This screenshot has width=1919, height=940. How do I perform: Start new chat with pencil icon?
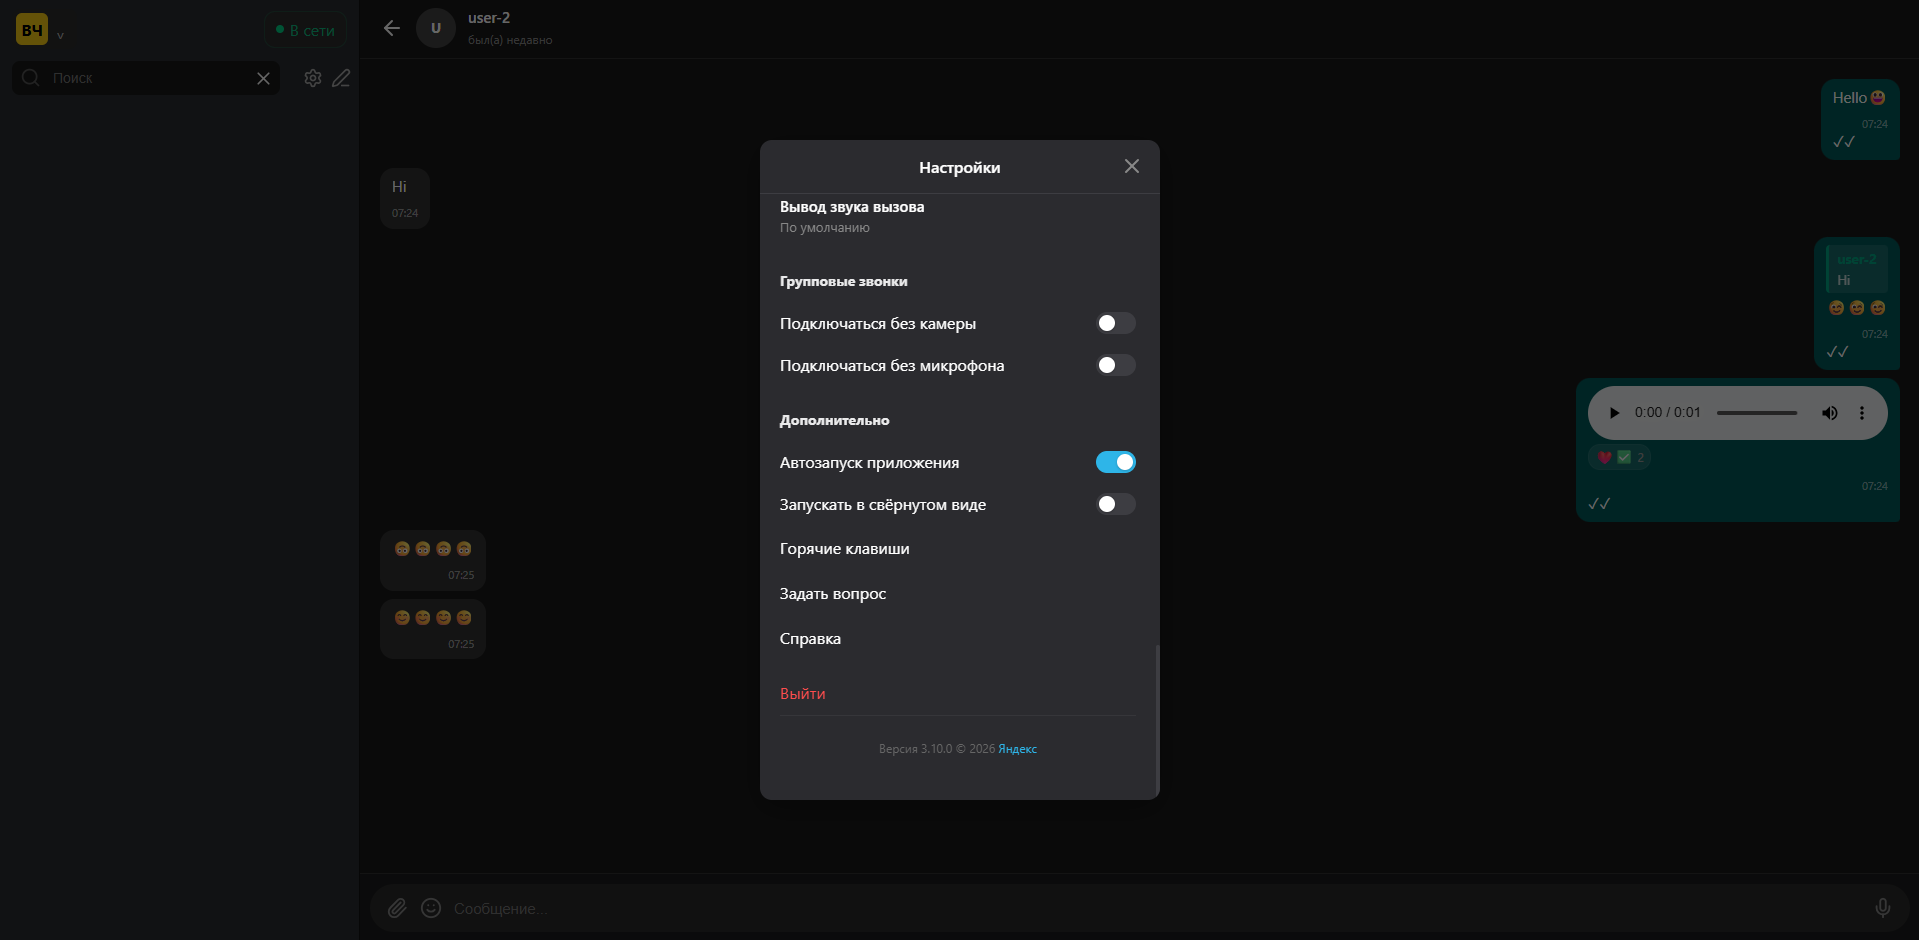tap(341, 78)
